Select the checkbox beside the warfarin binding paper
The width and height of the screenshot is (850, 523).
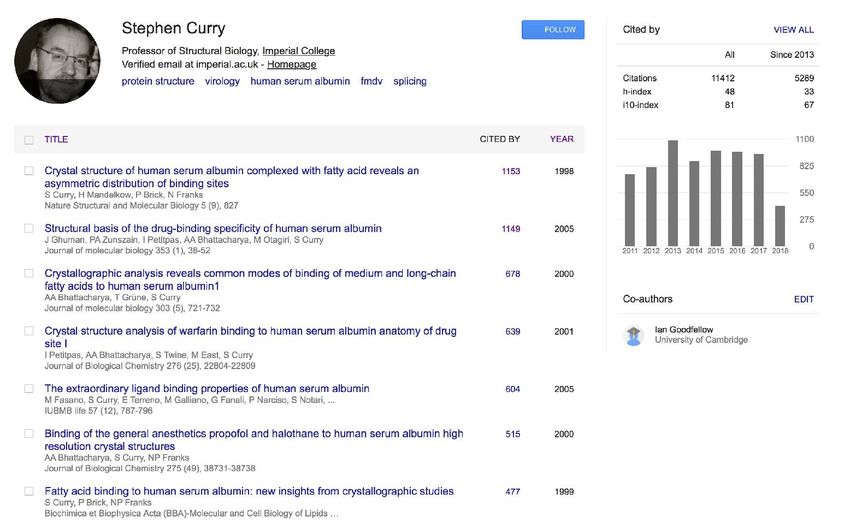(x=29, y=331)
